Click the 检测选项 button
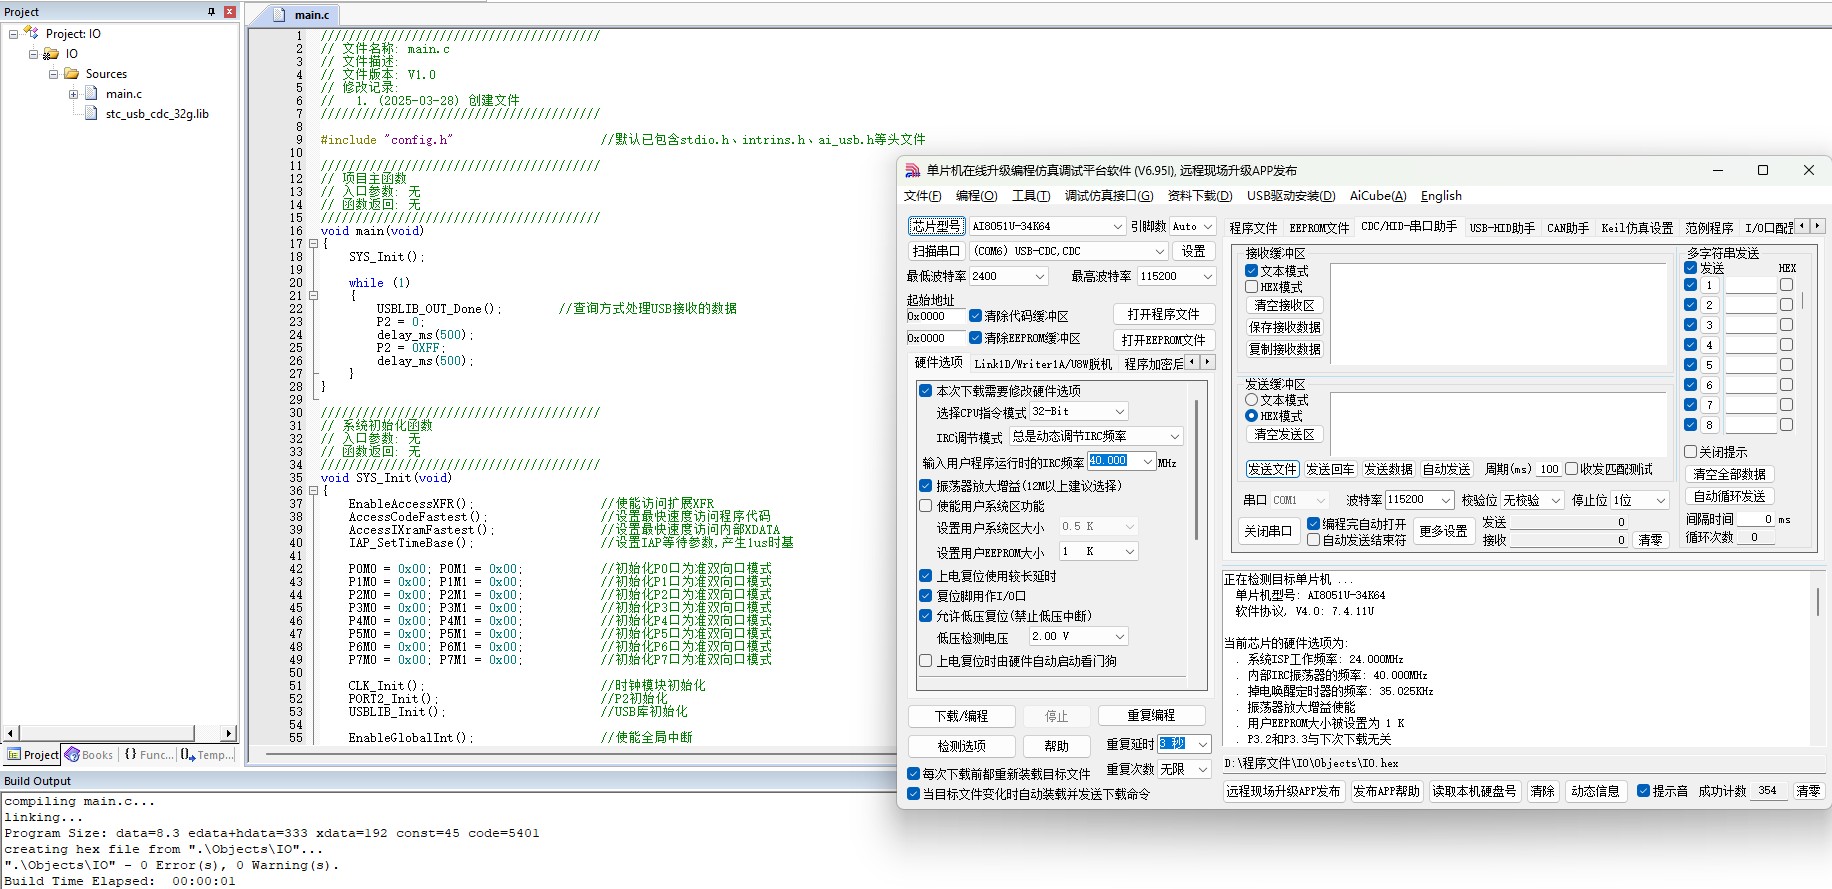The image size is (1832, 889). pos(961,747)
